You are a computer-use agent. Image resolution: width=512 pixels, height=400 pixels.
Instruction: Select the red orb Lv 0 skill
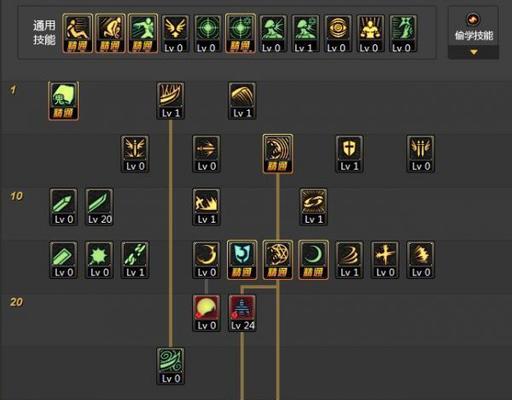coord(206,313)
